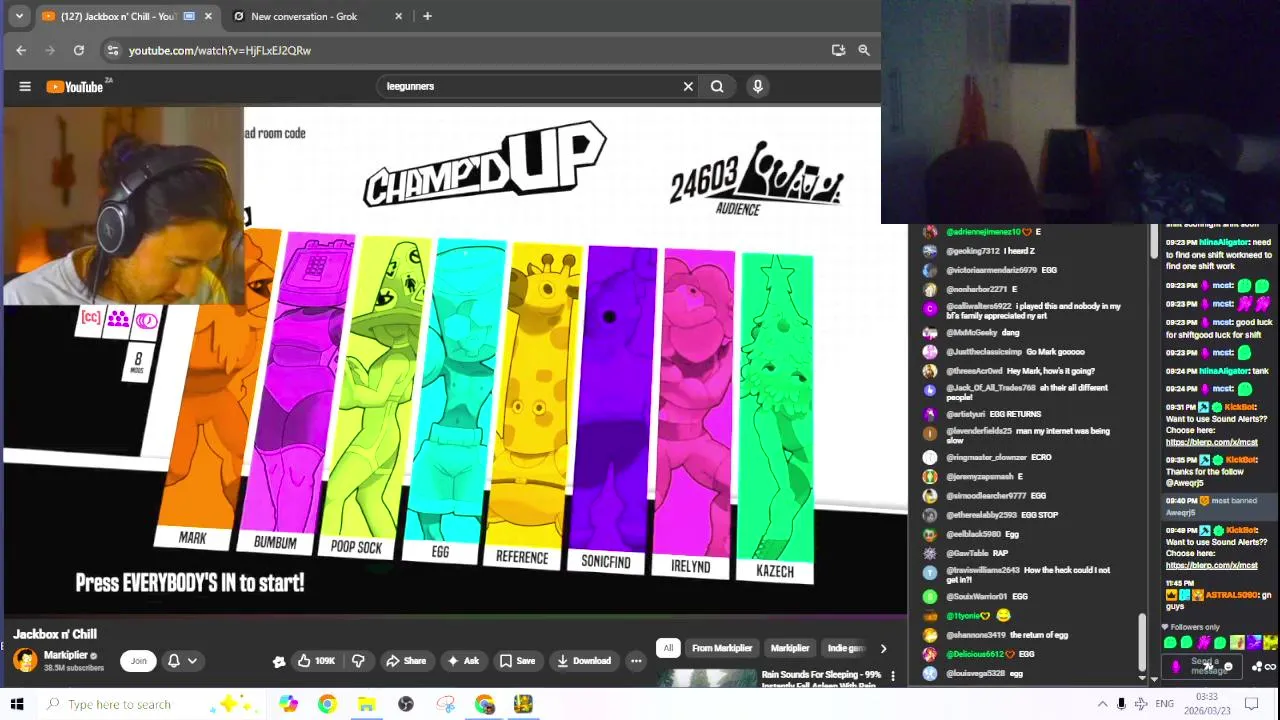
Task: Expand the browser tab search dropdown
Action: [x=18, y=16]
